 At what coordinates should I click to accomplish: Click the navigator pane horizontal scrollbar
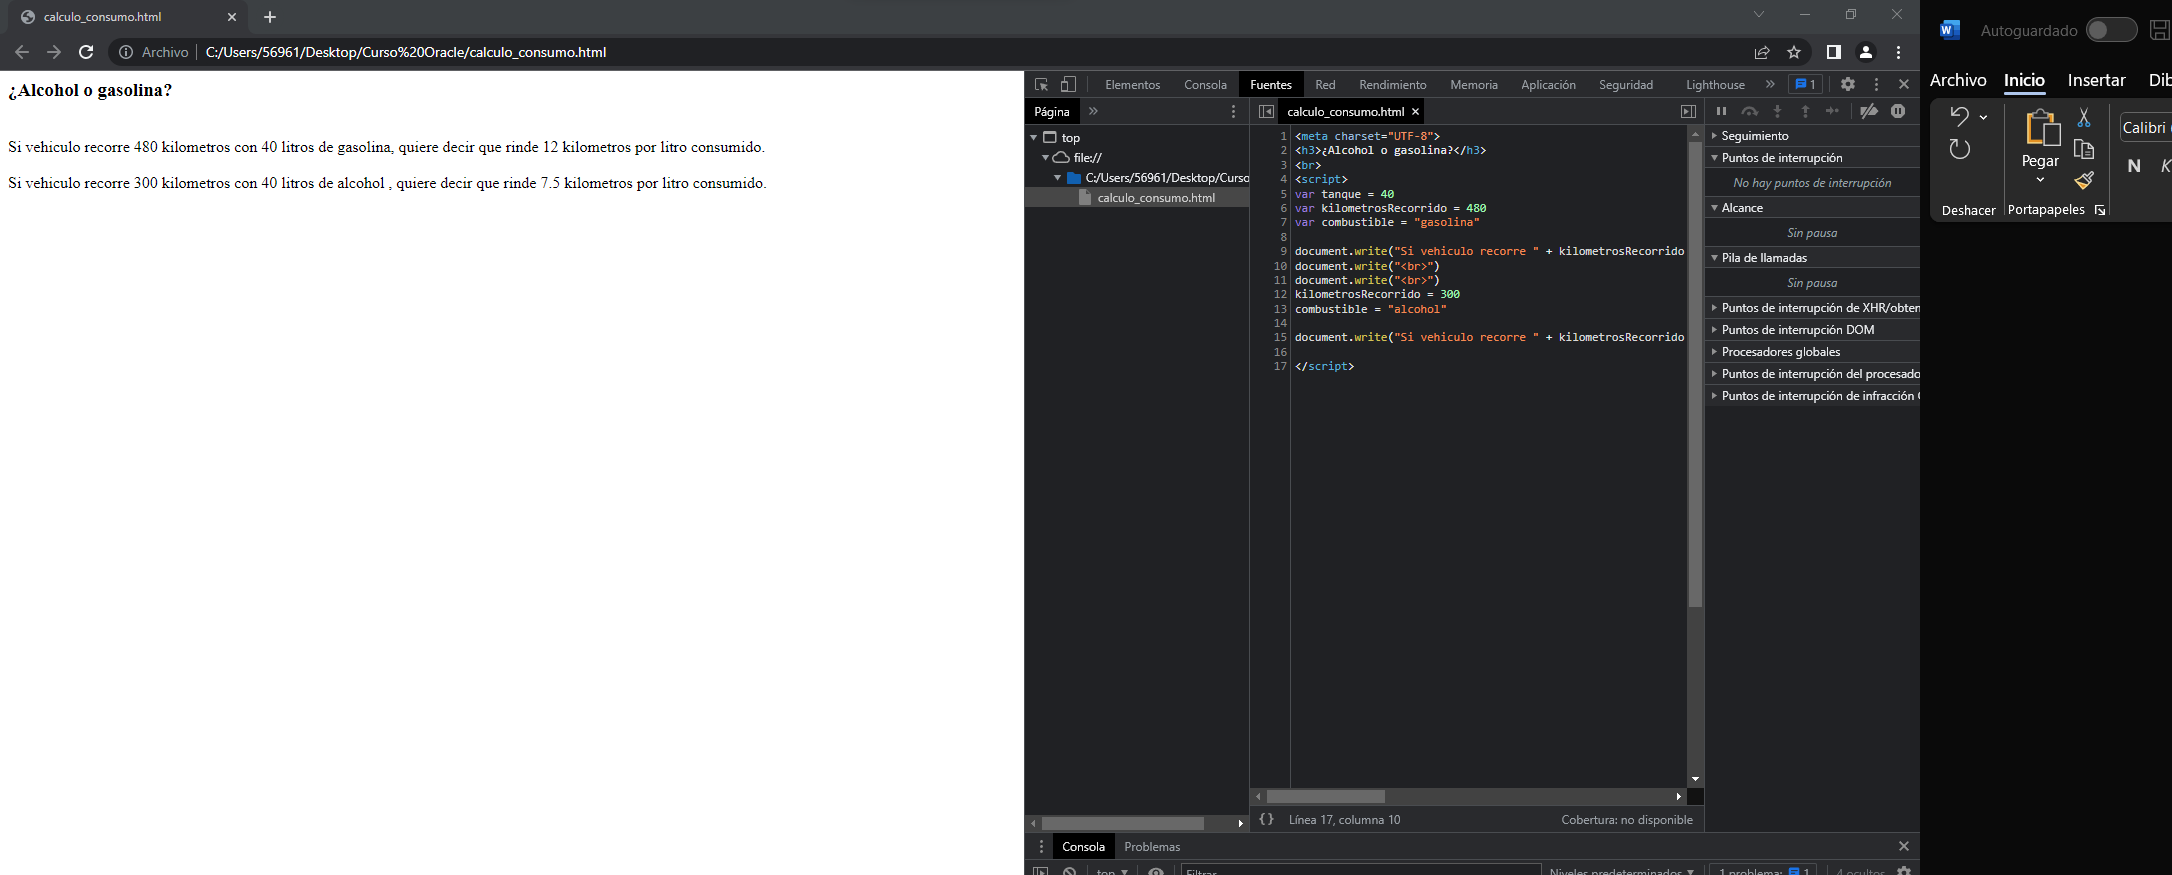click(x=1122, y=824)
